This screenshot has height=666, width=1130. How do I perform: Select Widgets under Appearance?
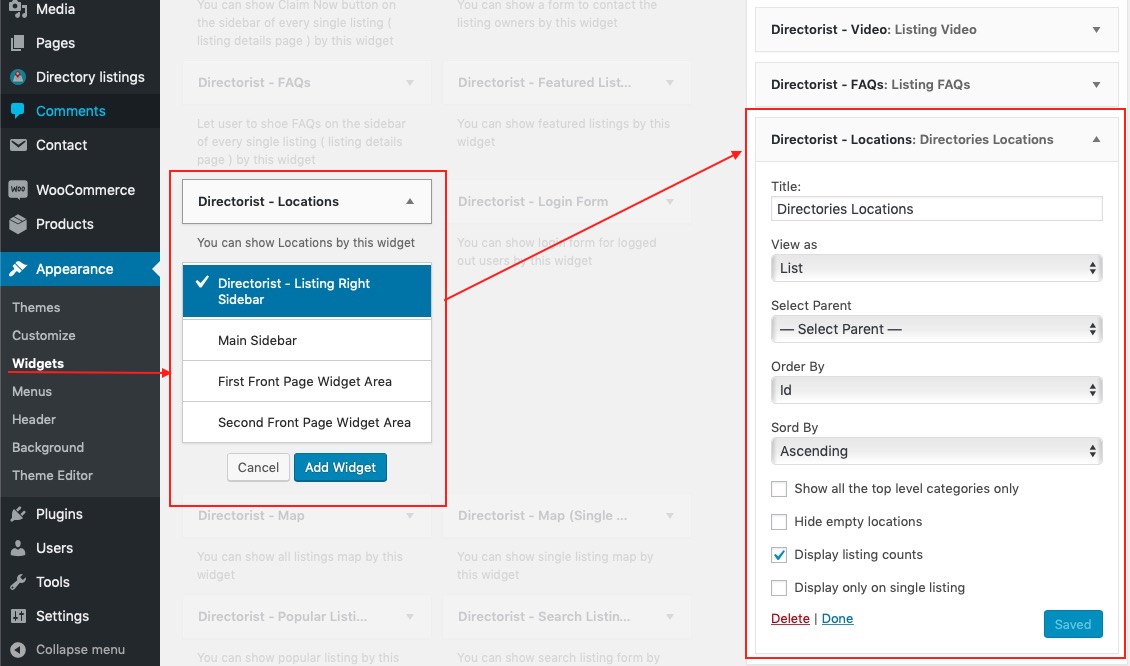pos(38,363)
